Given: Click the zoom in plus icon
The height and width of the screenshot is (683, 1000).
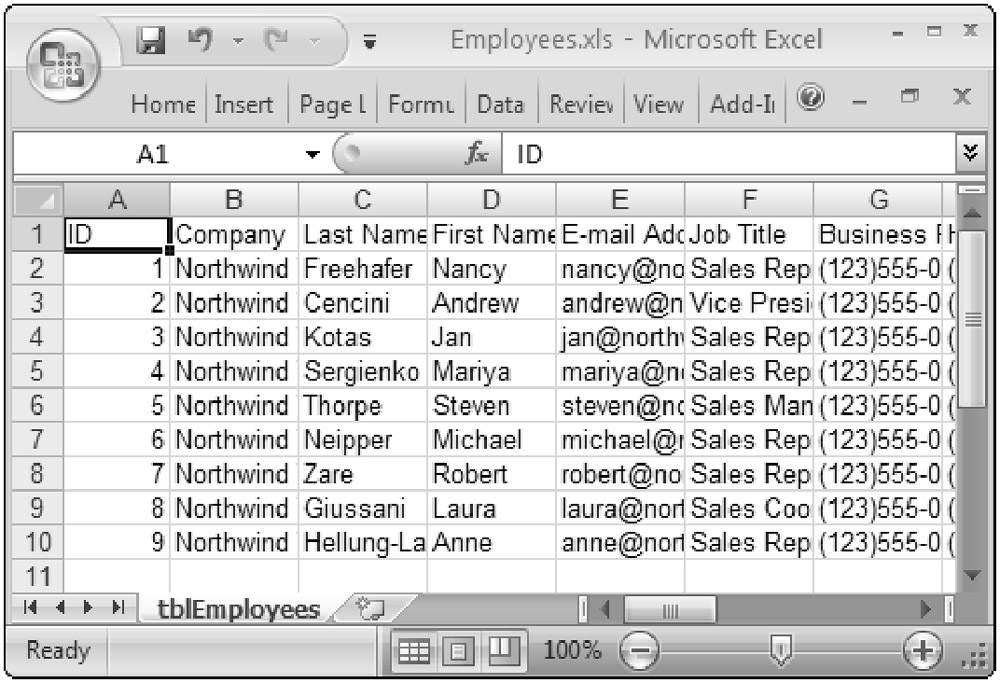Looking at the screenshot, I should [920, 650].
